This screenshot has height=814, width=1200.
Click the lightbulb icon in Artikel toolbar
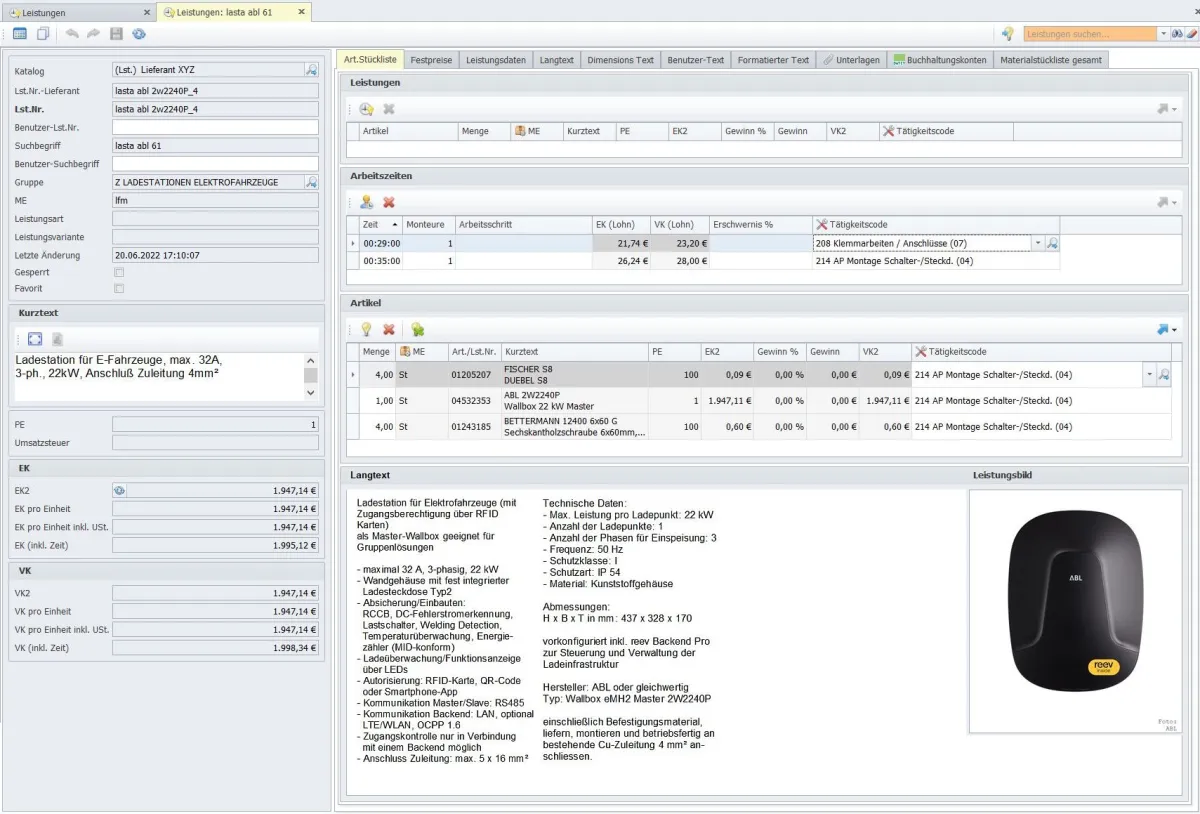point(367,329)
